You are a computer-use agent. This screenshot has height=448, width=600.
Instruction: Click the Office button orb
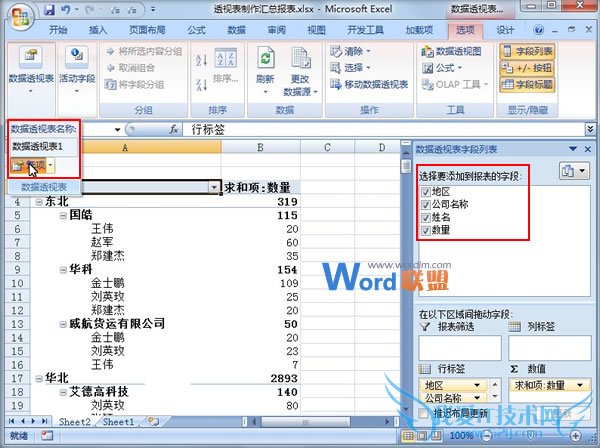tap(20, 16)
